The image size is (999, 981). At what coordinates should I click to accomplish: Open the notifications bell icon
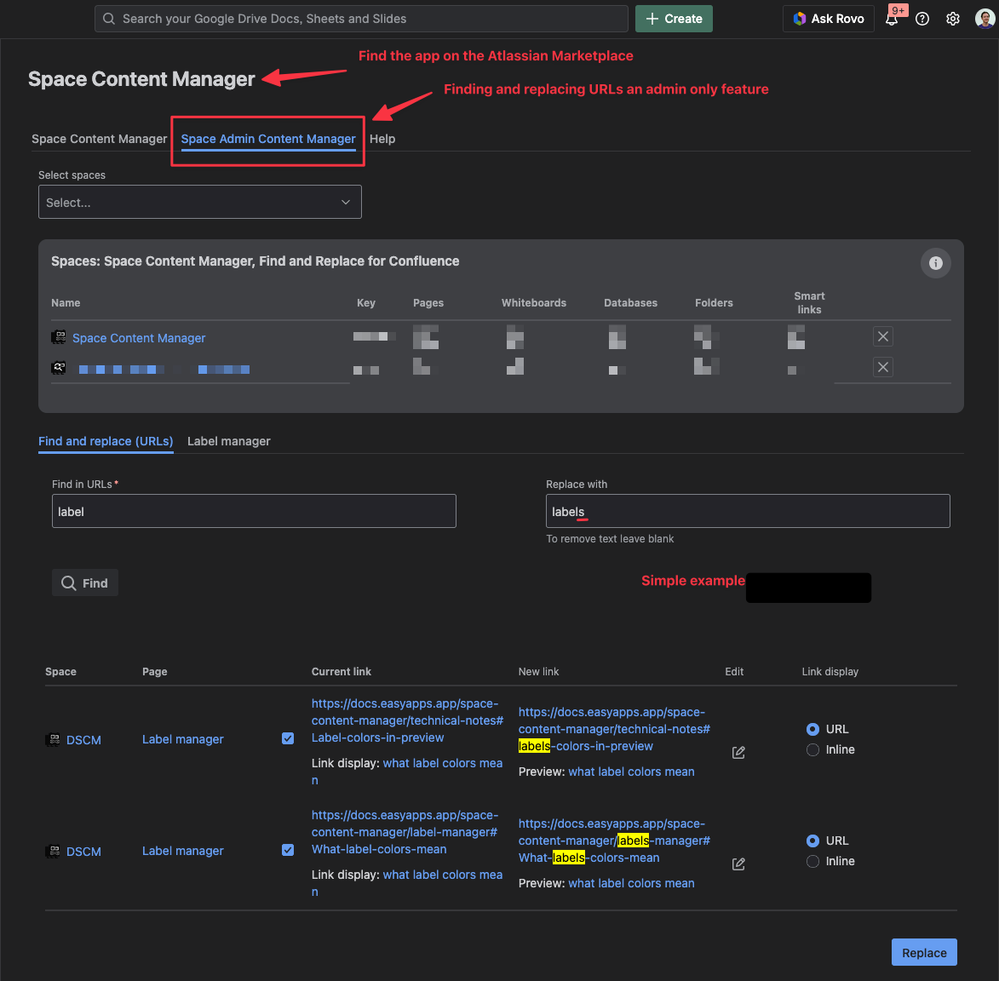(892, 19)
